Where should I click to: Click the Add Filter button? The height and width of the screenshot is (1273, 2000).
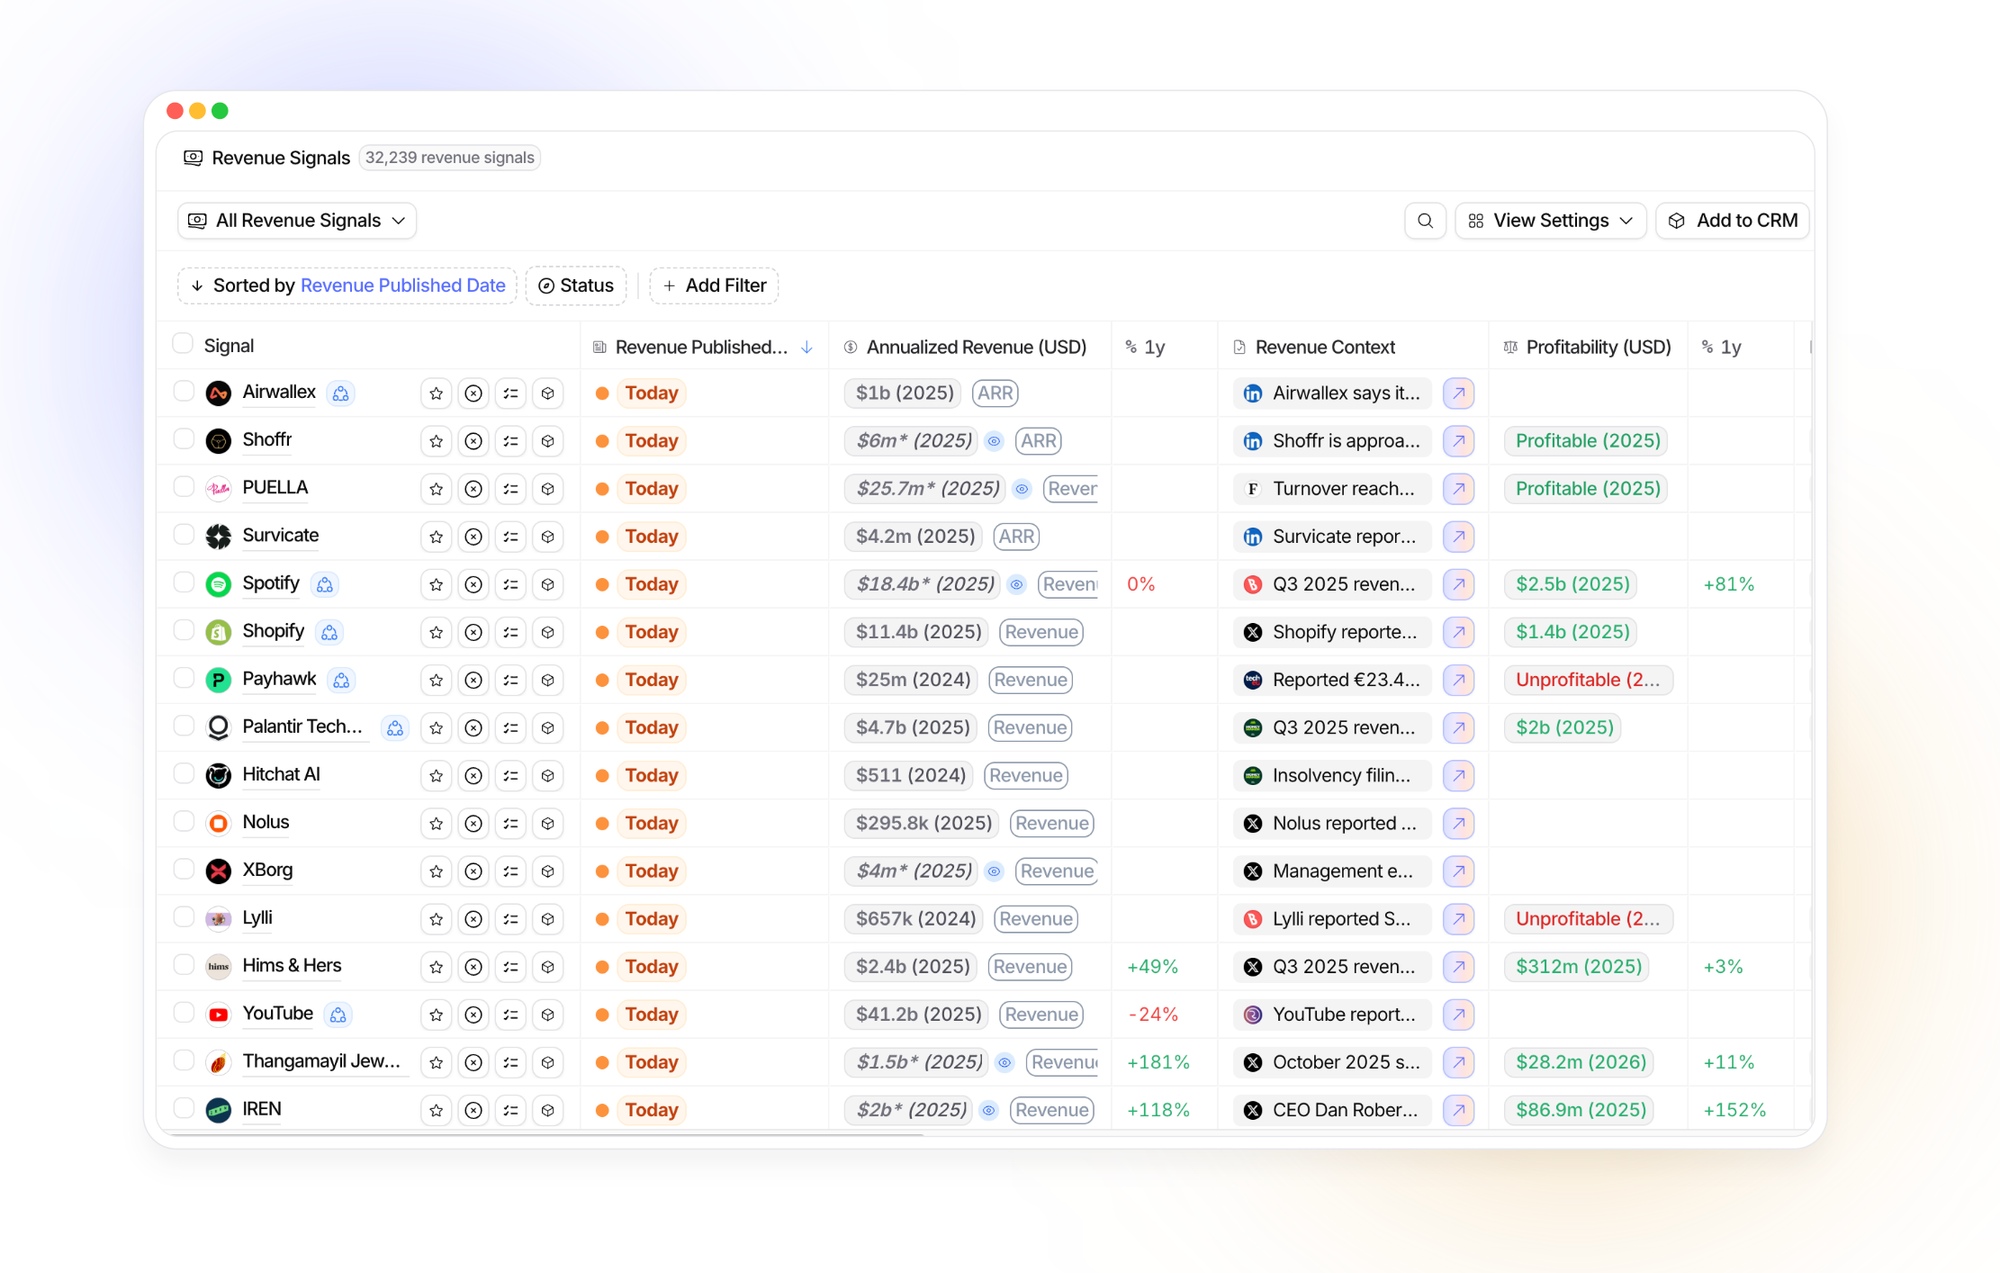pos(714,286)
